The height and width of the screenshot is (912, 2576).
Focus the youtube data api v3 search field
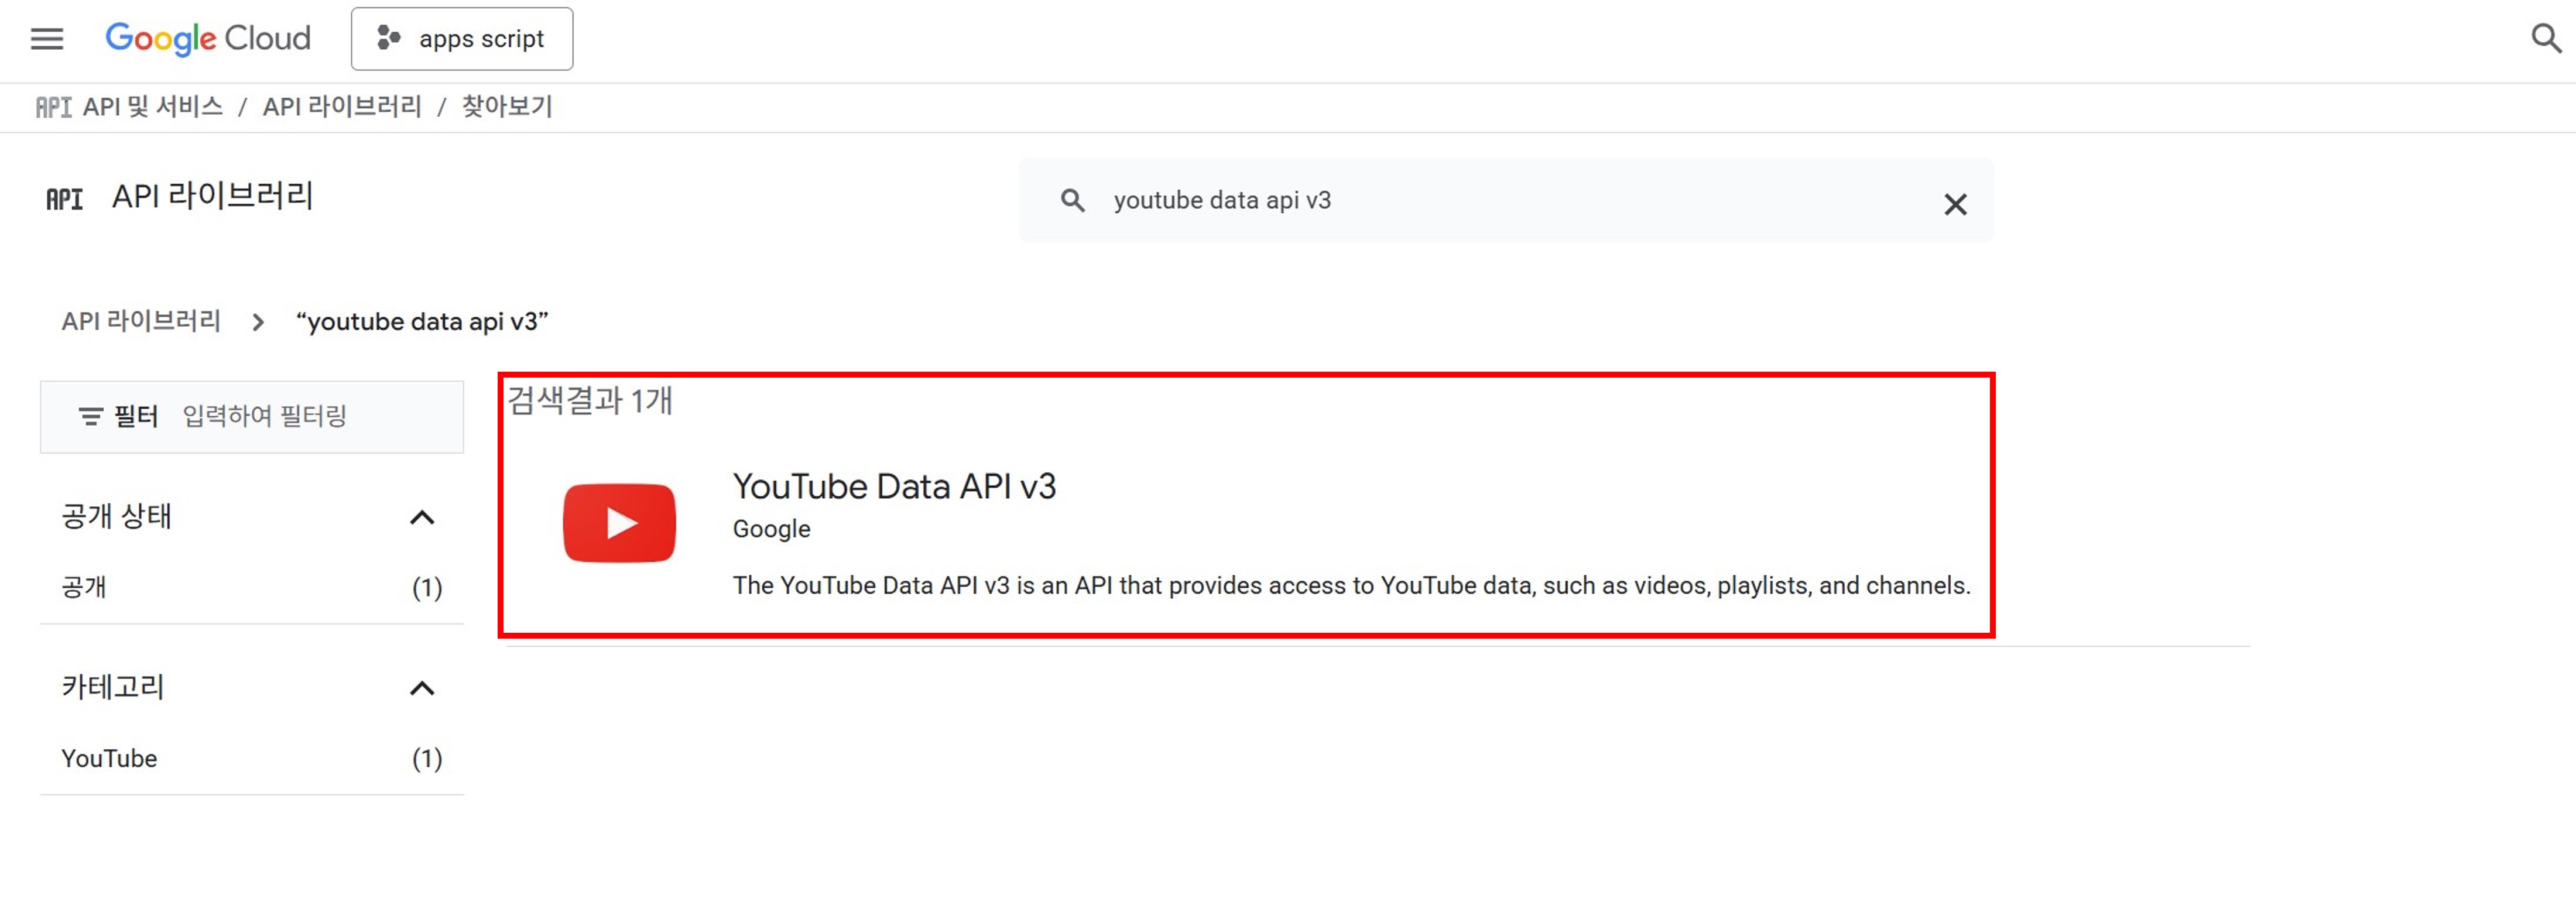pos(1500,201)
